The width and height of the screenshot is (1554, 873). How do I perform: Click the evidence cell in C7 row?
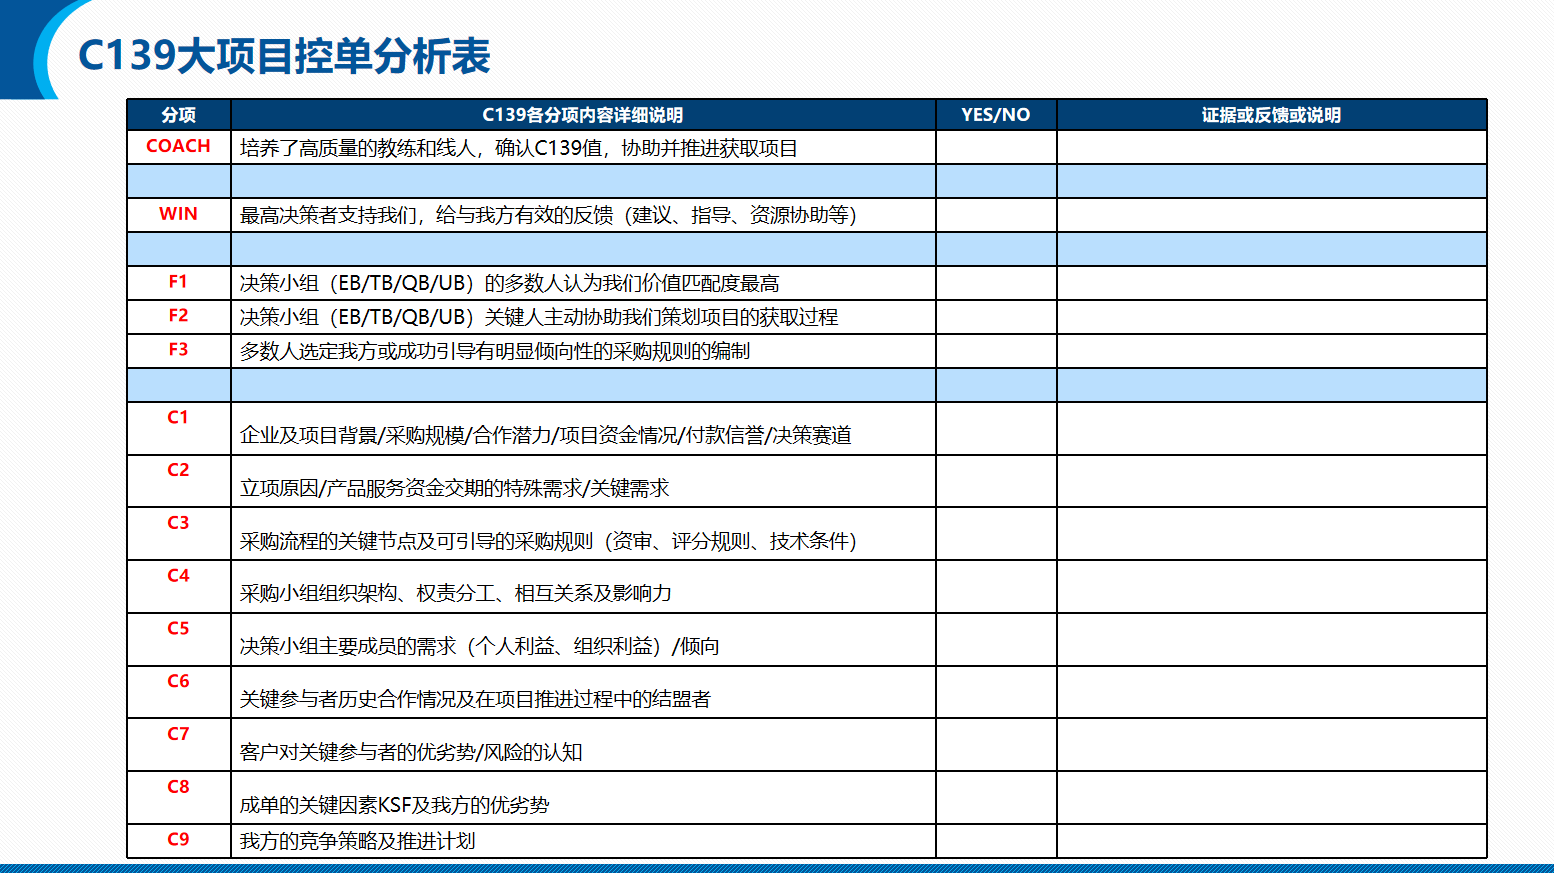pos(1272,745)
